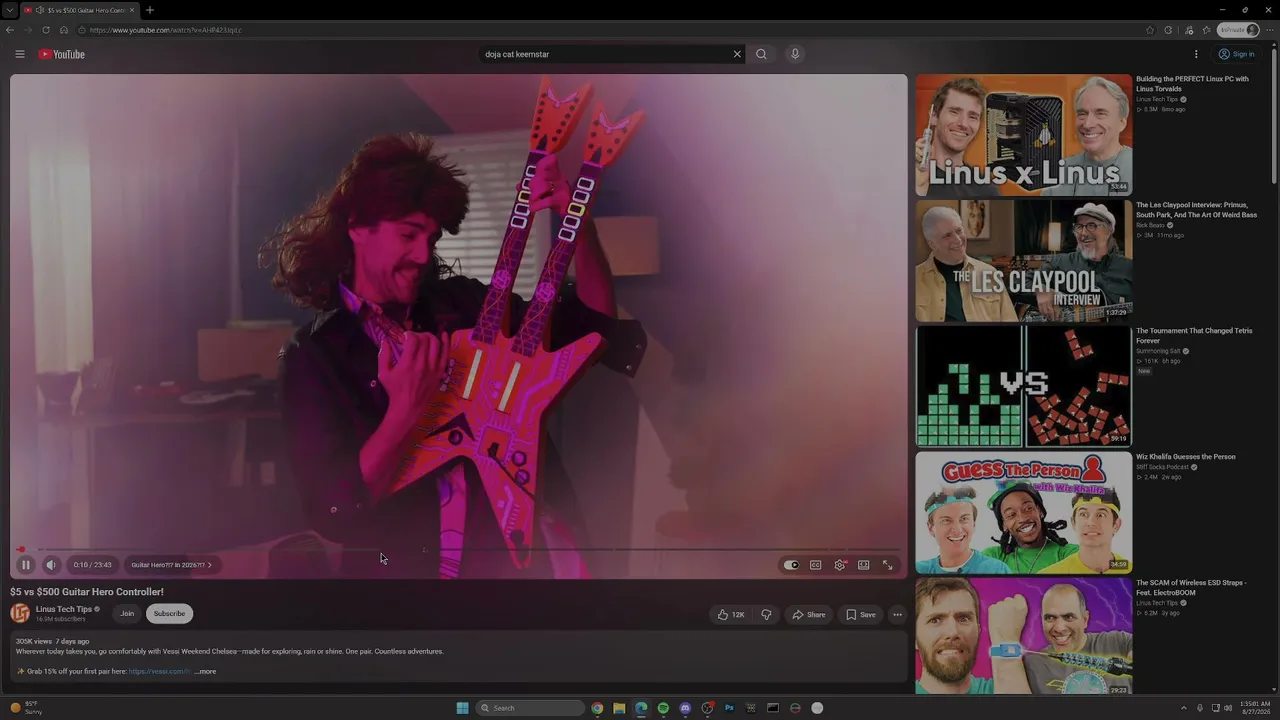This screenshot has width=1280, height=720.
Task: Switch to theater mode
Action: tap(864, 565)
